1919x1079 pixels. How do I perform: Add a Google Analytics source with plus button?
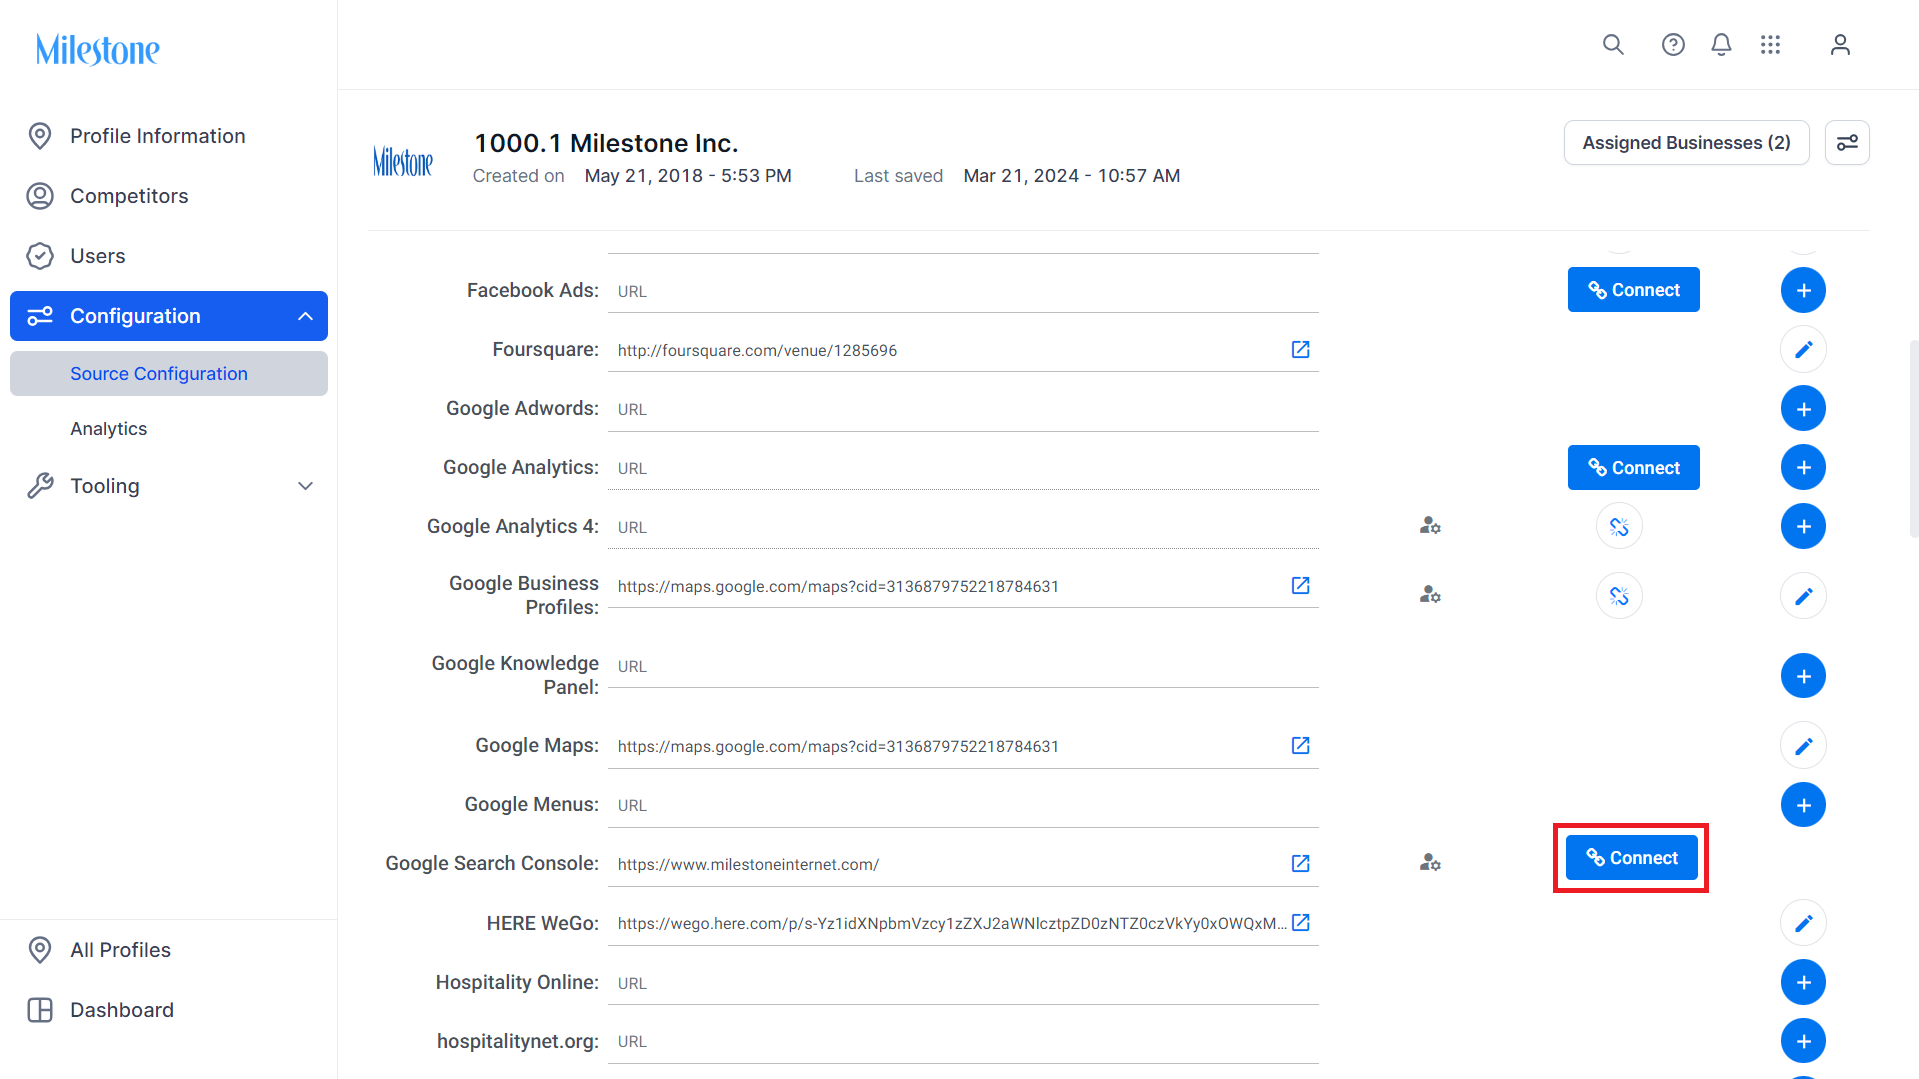click(1803, 468)
